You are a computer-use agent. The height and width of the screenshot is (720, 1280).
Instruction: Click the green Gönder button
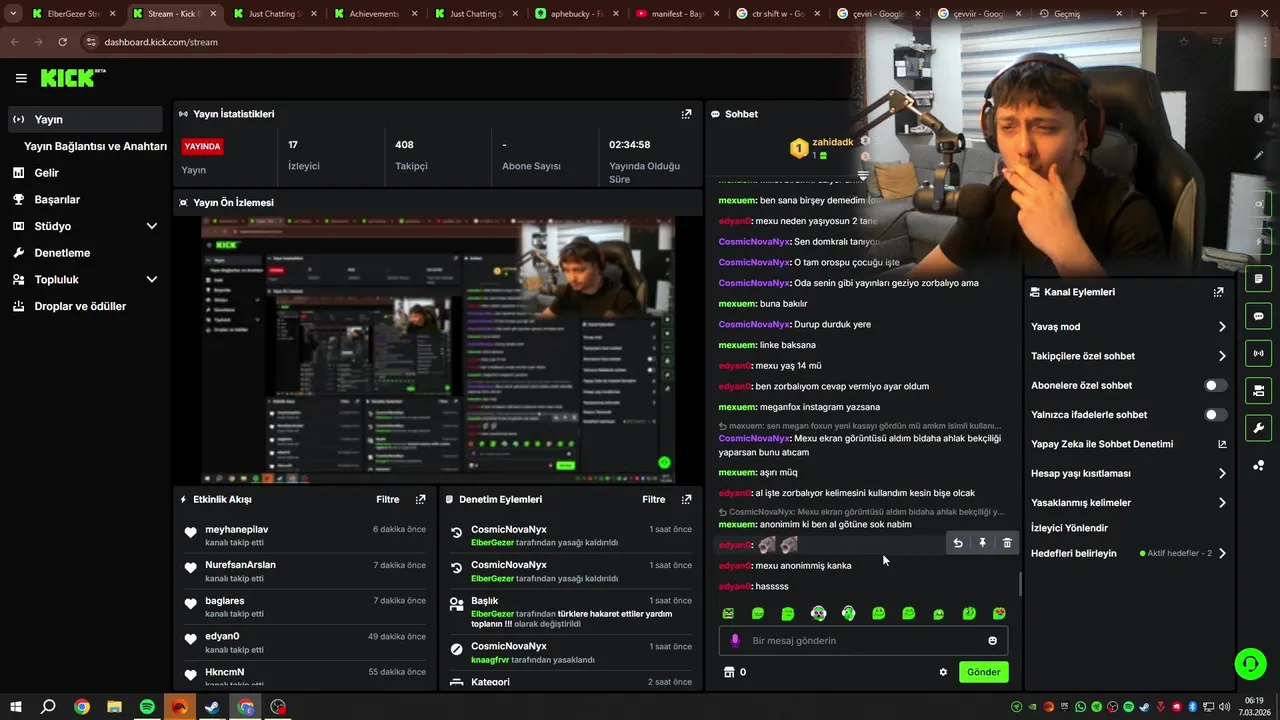coord(983,672)
